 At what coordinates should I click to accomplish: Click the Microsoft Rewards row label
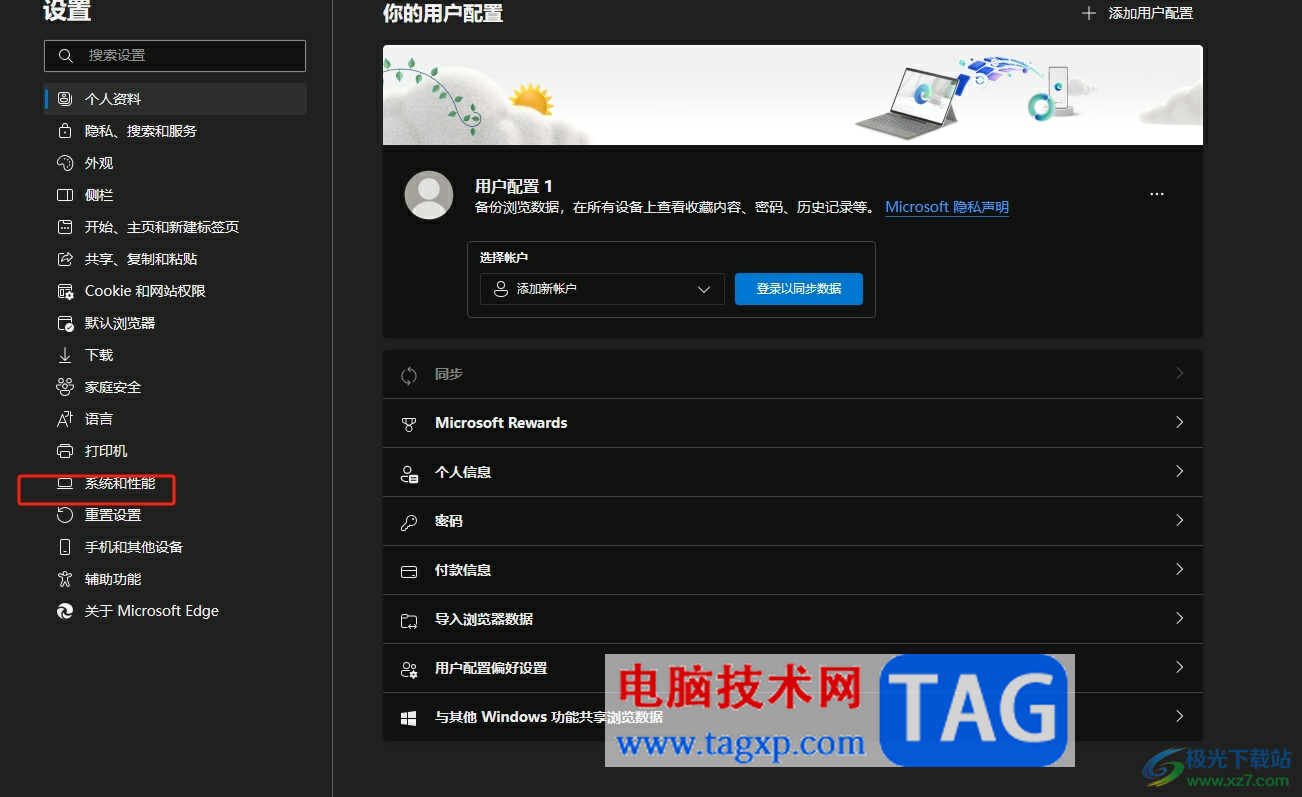pos(501,423)
